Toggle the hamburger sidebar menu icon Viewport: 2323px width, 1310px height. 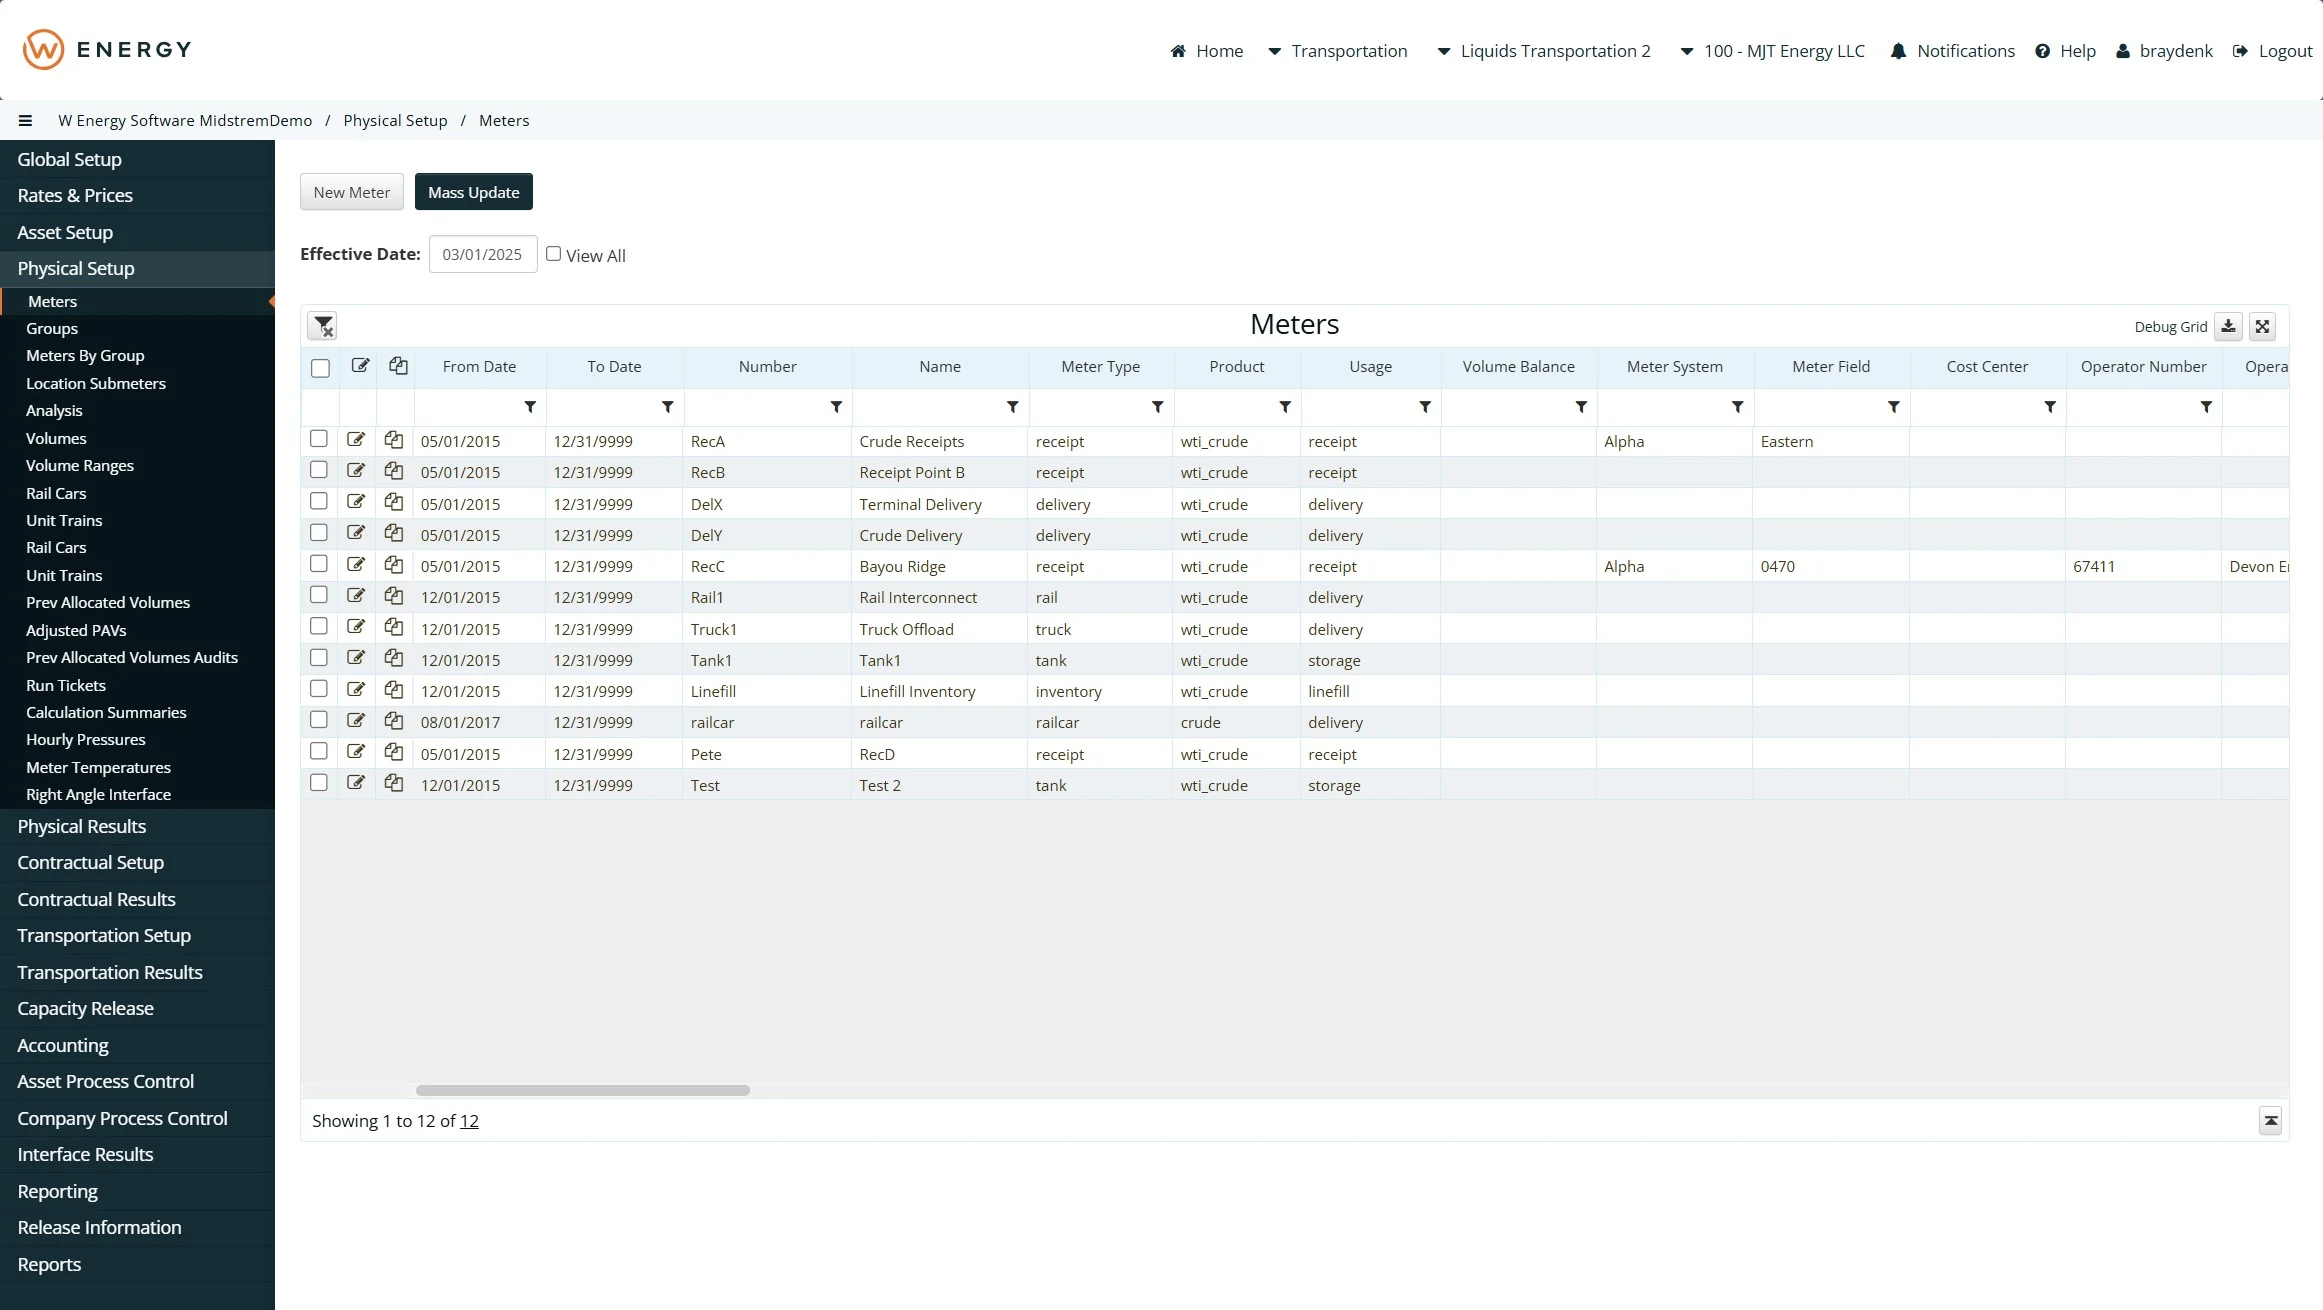[25, 120]
